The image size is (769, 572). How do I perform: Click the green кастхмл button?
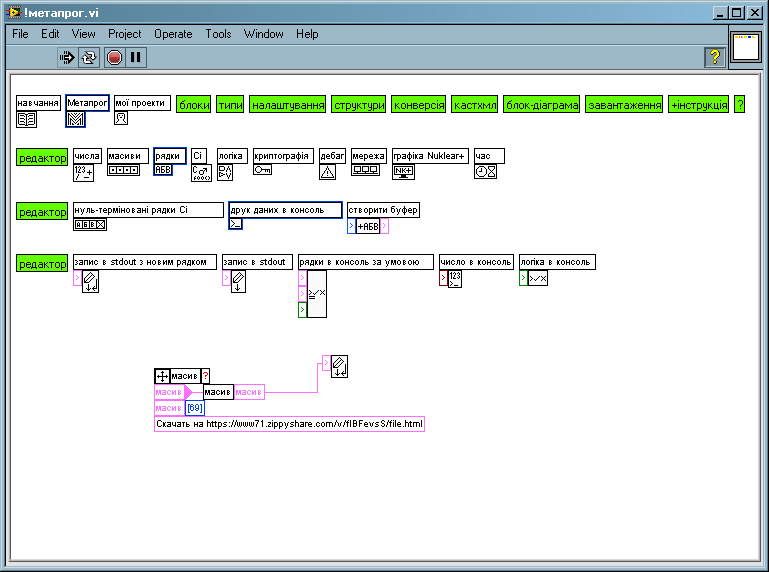475,104
